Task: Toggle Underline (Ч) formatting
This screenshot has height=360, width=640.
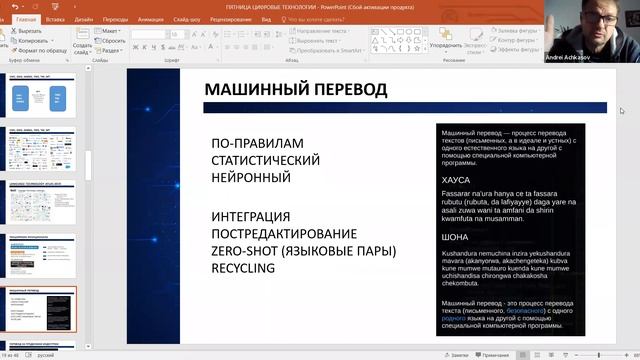Action: click(154, 48)
